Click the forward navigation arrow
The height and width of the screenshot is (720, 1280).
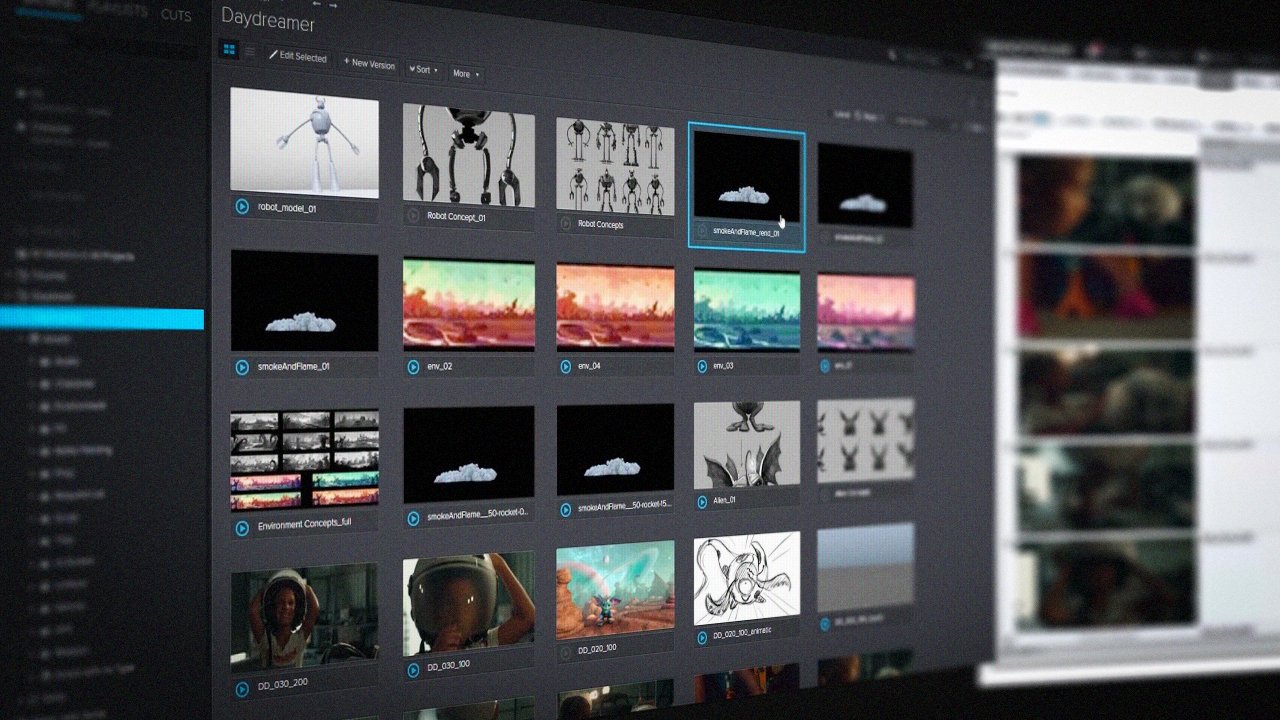pyautogui.click(x=333, y=6)
